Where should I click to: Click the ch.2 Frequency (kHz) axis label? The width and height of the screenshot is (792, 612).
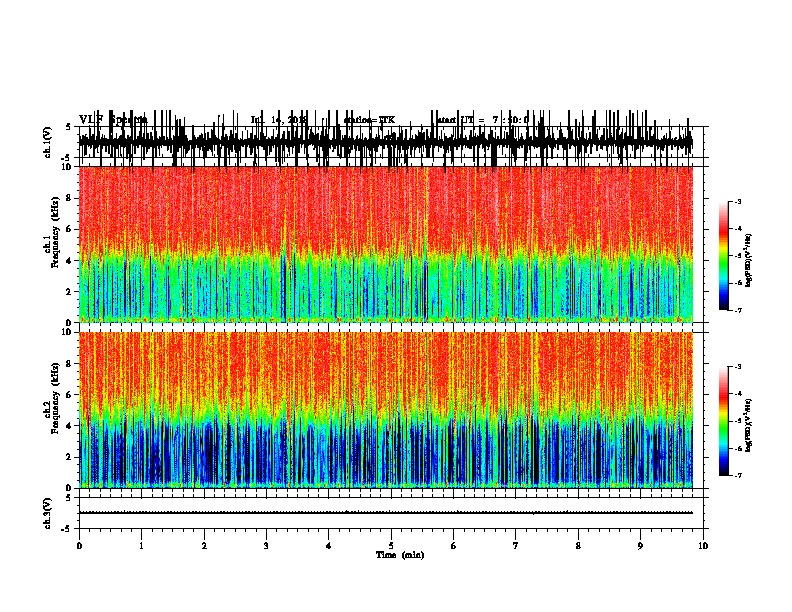point(52,398)
